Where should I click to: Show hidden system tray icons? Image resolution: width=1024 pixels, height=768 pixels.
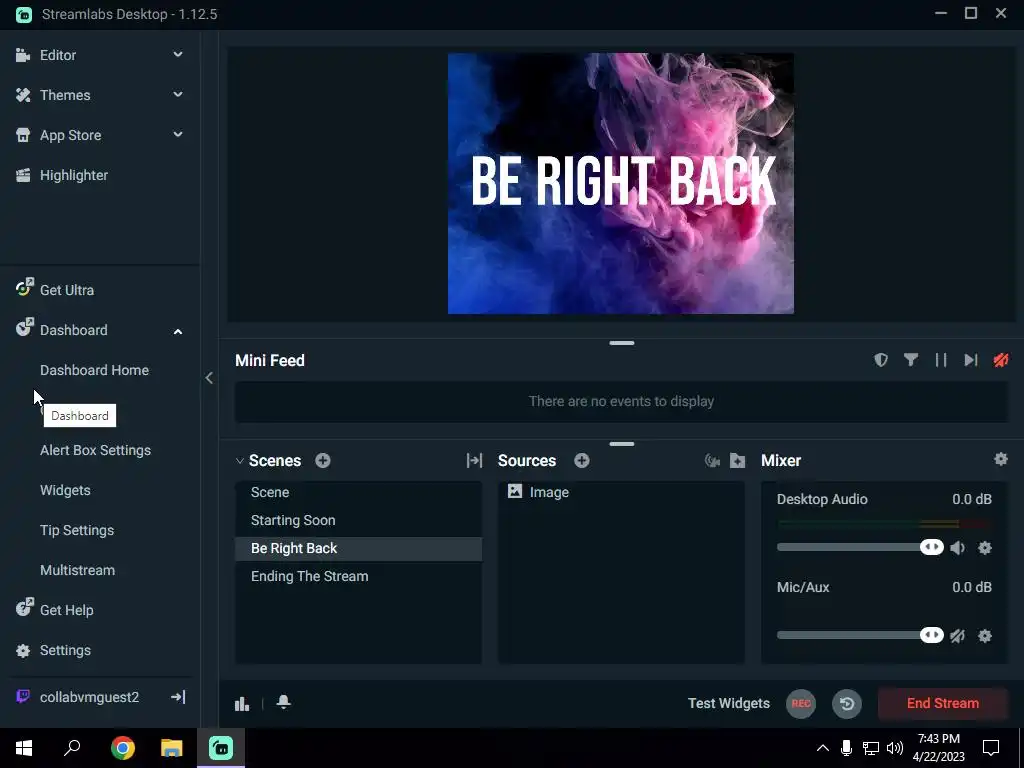point(823,748)
